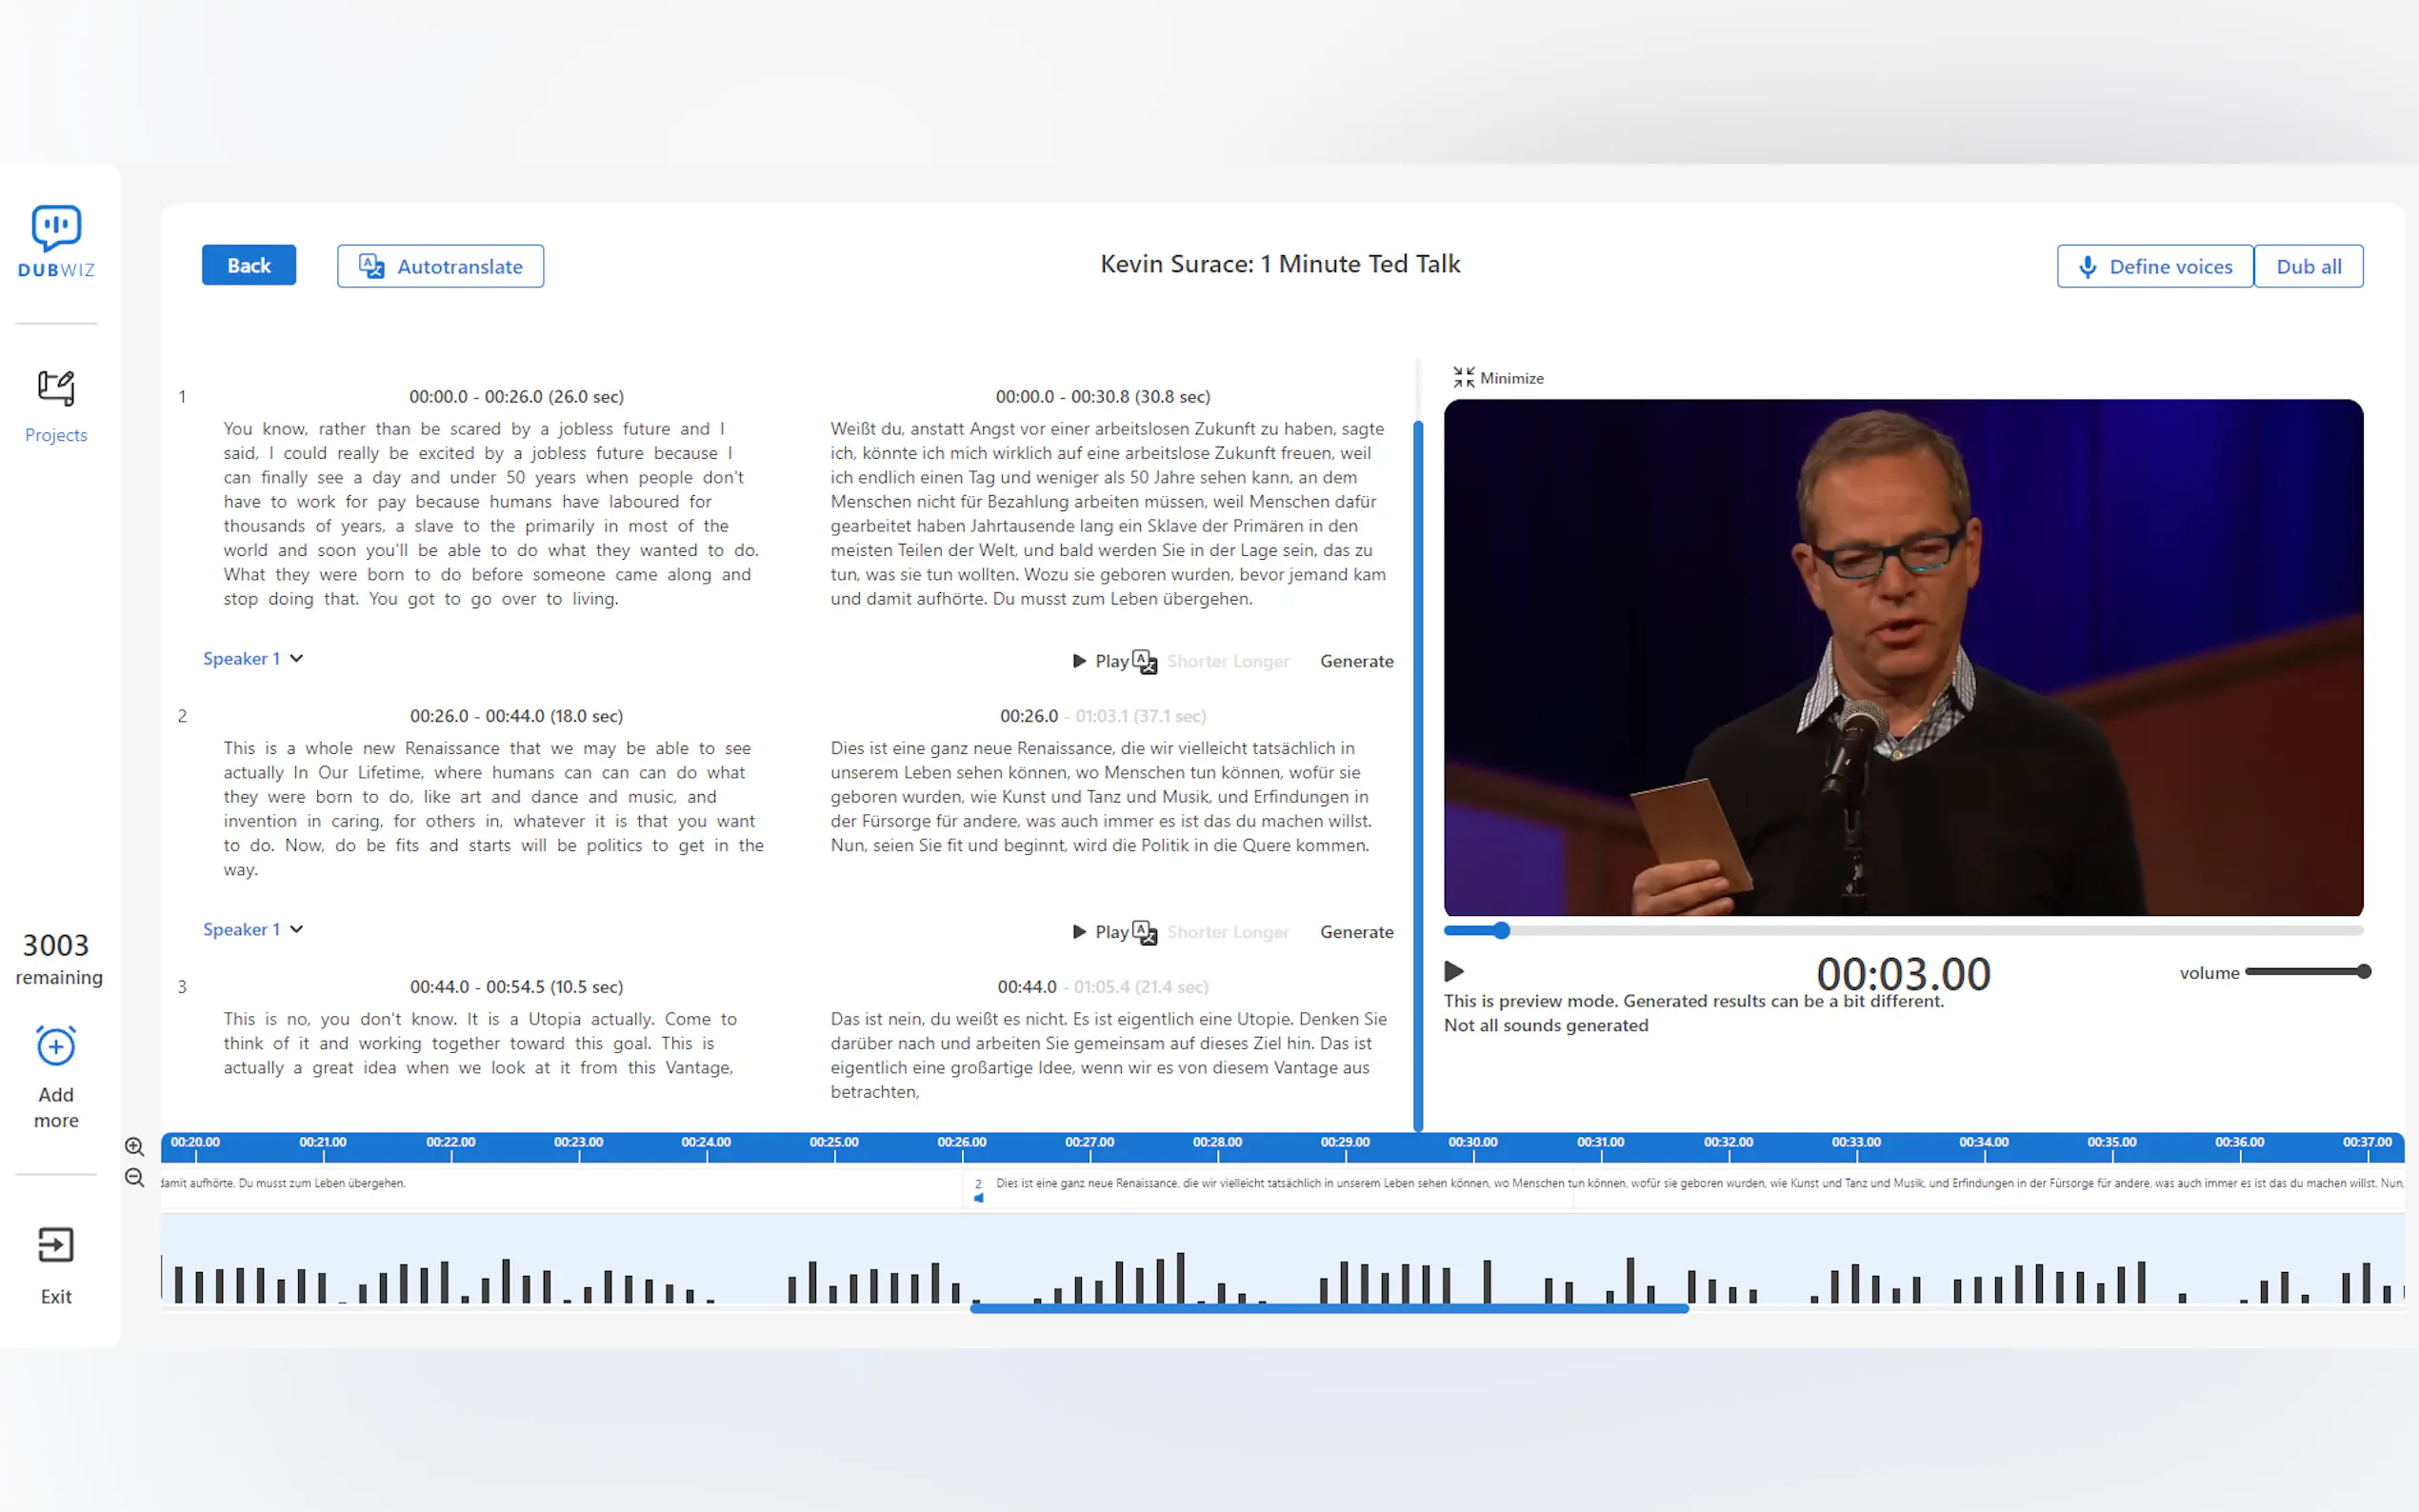This screenshot has width=2419, height=1512.
Task: Expand Speaker 1 dropdown for segment 2
Action: tap(253, 929)
